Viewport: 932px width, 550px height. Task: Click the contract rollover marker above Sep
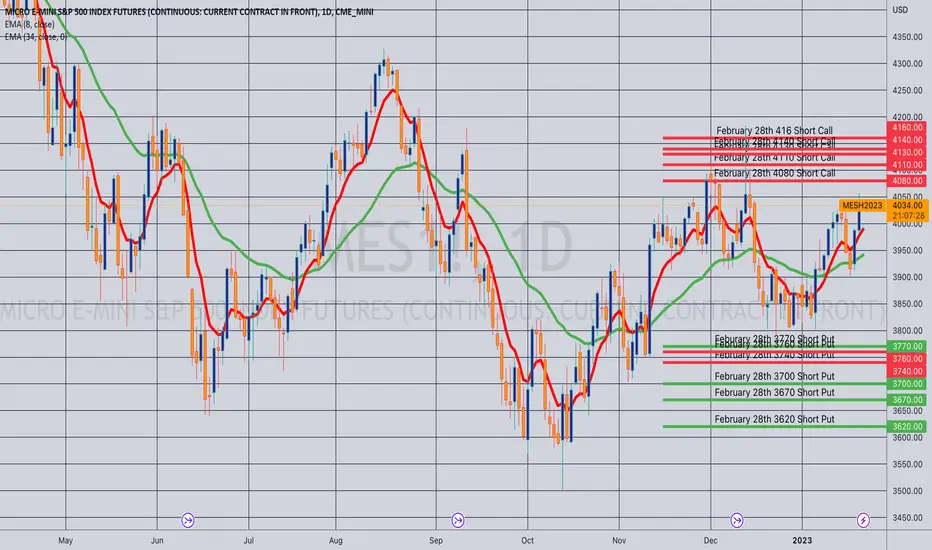tap(458, 521)
